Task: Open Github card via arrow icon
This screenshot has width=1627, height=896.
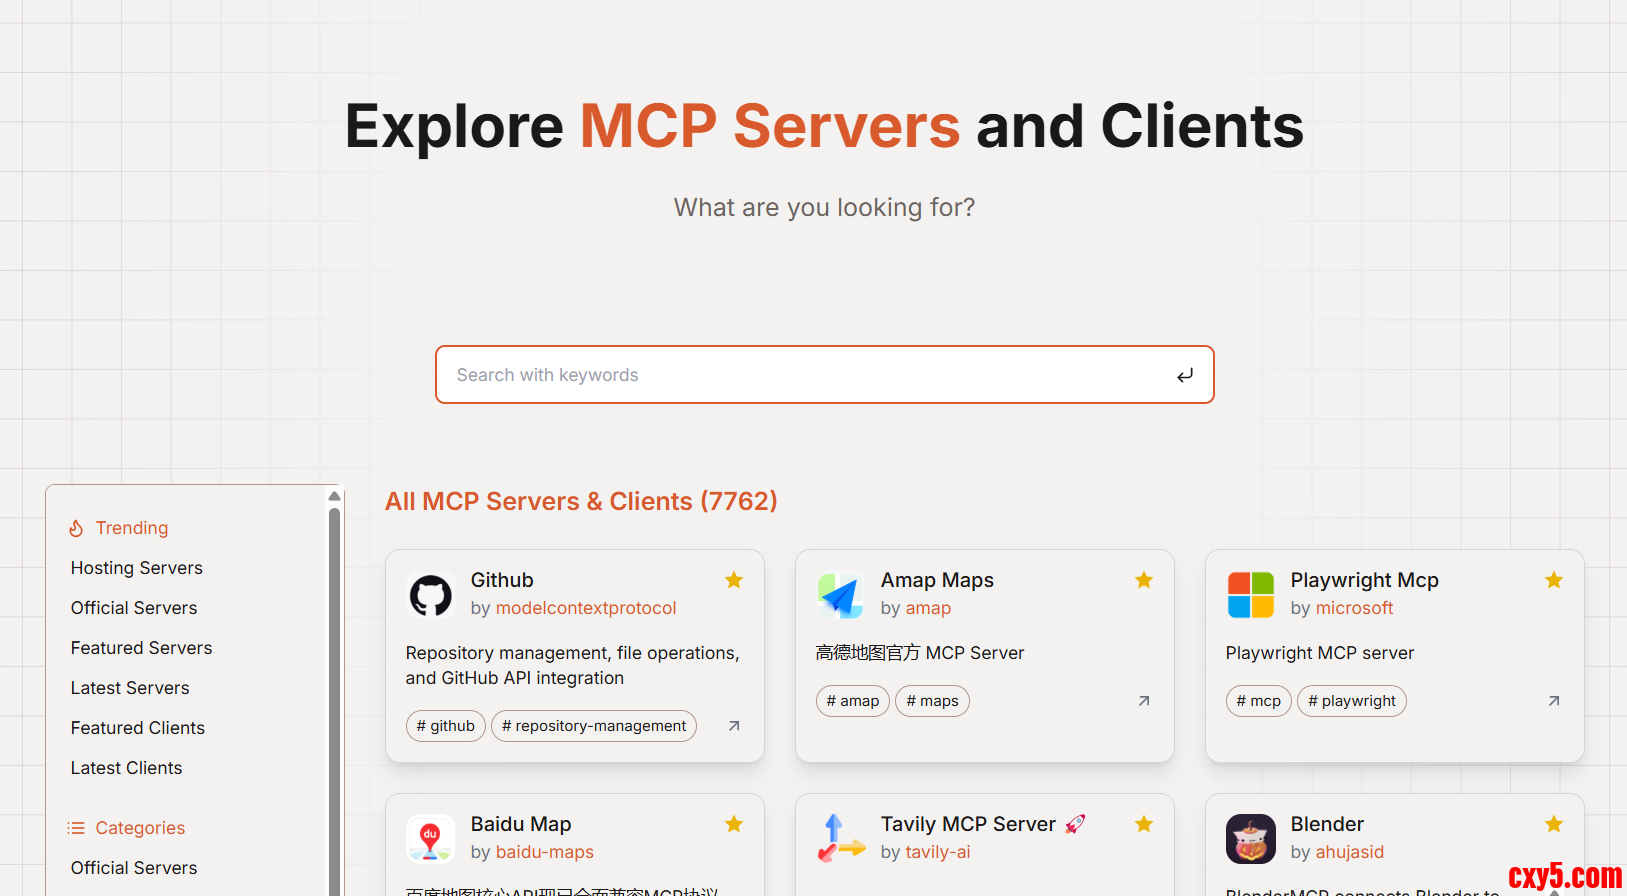Action: (x=734, y=726)
